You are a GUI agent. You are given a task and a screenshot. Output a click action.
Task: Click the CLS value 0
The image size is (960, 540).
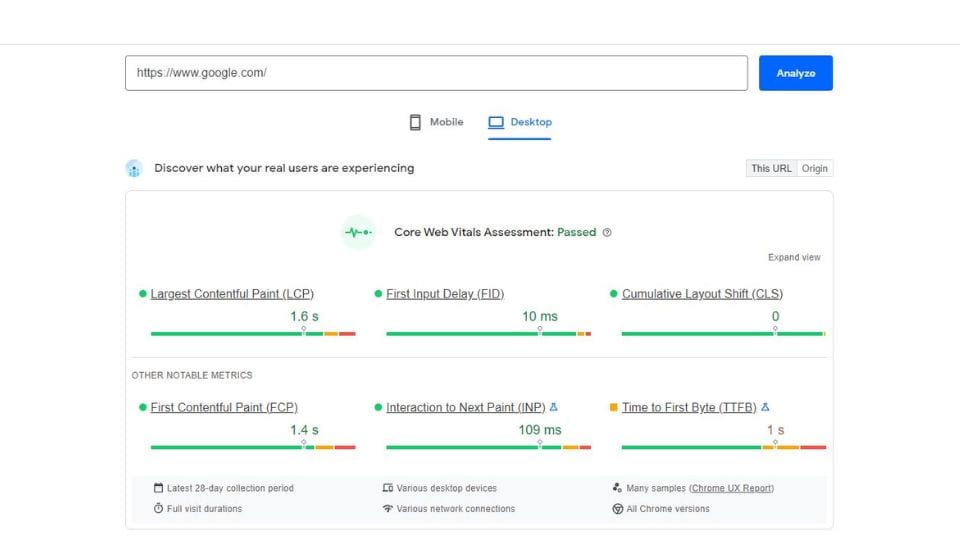click(775, 317)
